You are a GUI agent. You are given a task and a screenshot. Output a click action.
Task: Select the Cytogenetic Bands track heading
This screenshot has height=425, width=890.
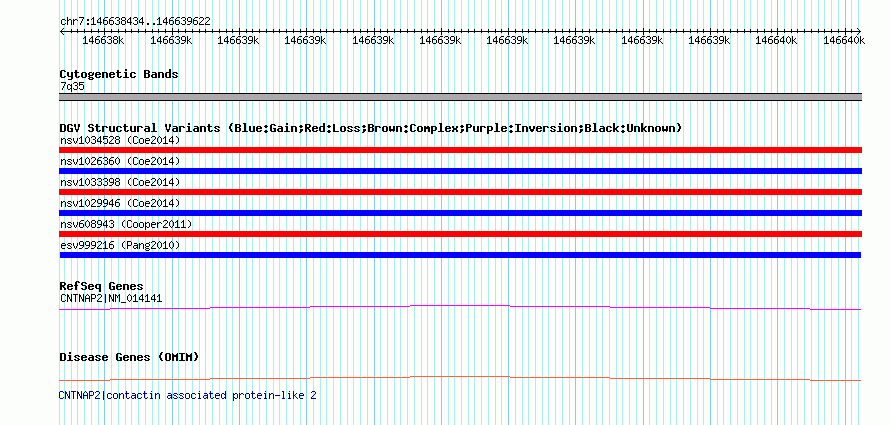[x=119, y=74]
